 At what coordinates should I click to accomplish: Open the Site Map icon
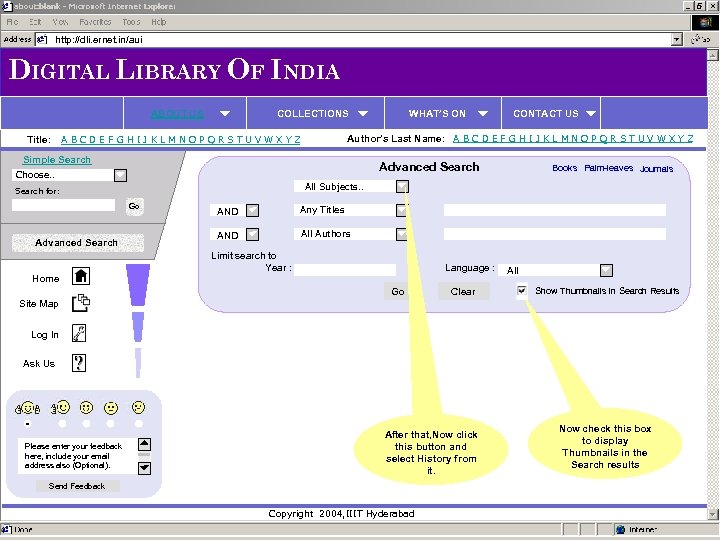(x=81, y=303)
